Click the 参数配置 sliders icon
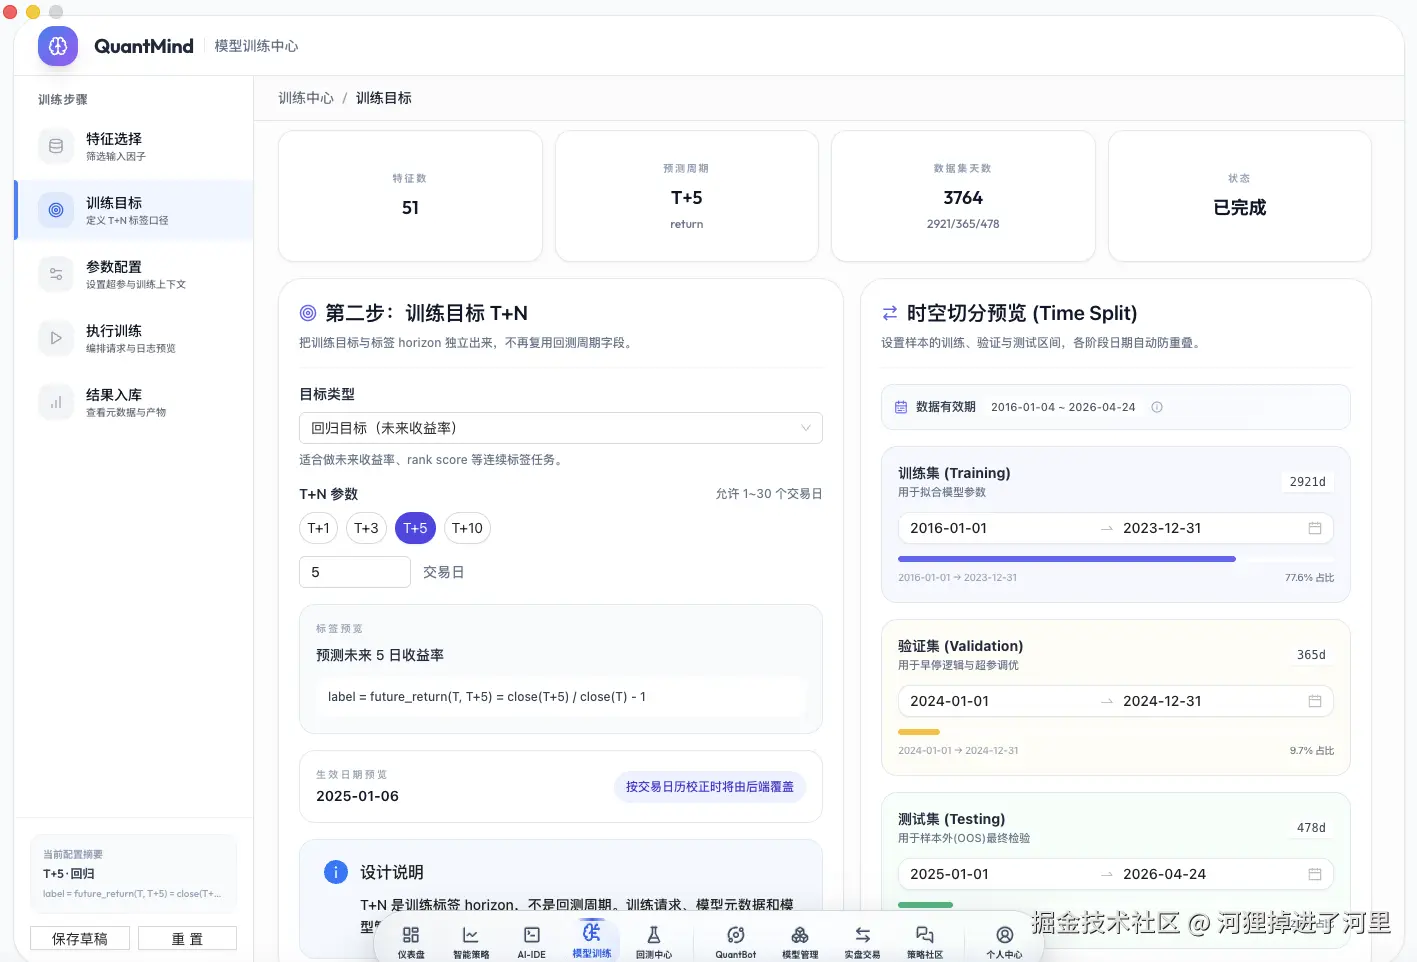 pyautogui.click(x=56, y=274)
